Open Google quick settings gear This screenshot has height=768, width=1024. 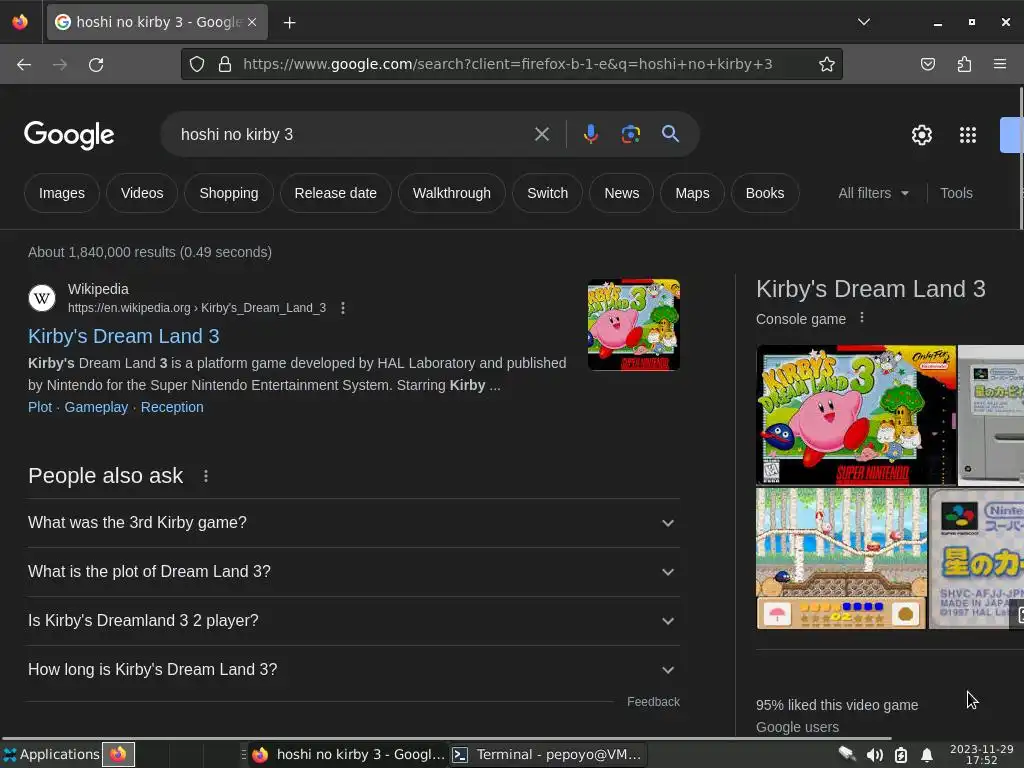pos(921,135)
